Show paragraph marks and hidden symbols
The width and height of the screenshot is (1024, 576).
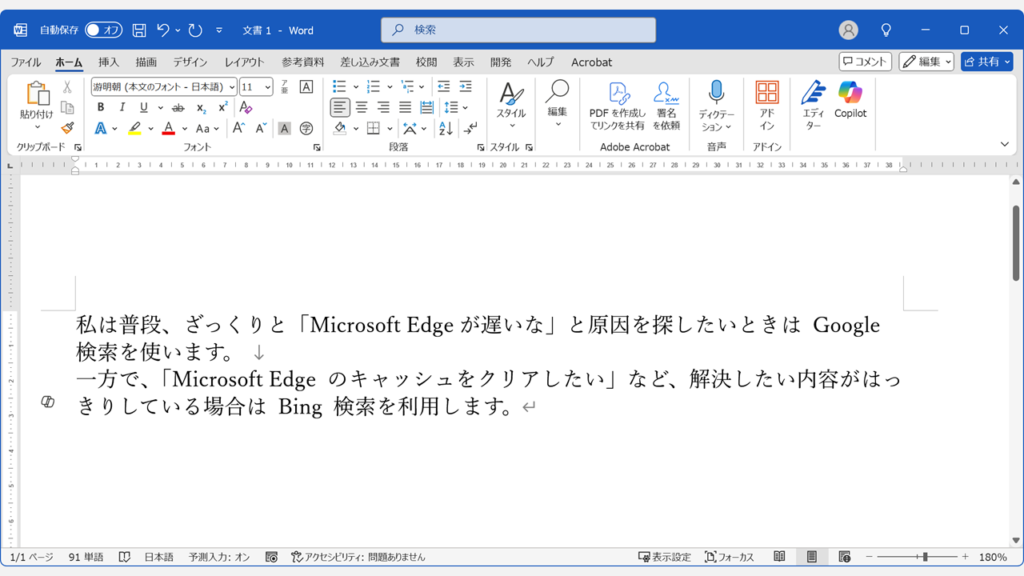pos(470,128)
